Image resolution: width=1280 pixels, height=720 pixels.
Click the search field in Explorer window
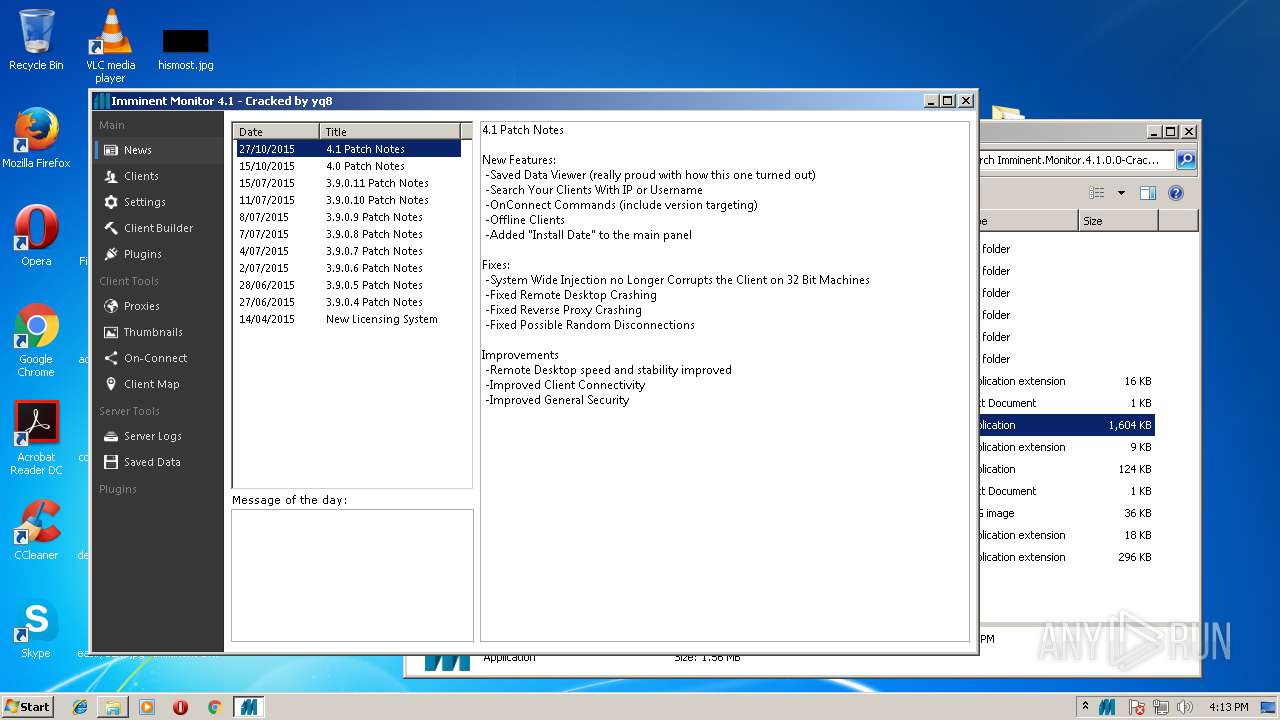point(1077,160)
